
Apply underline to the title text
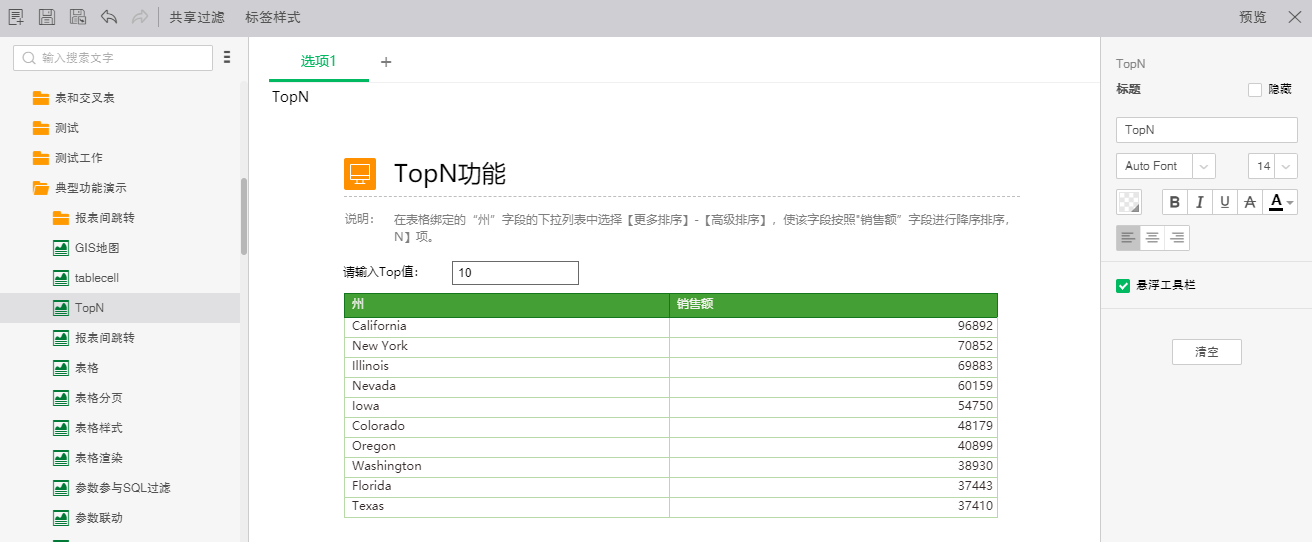1224,202
